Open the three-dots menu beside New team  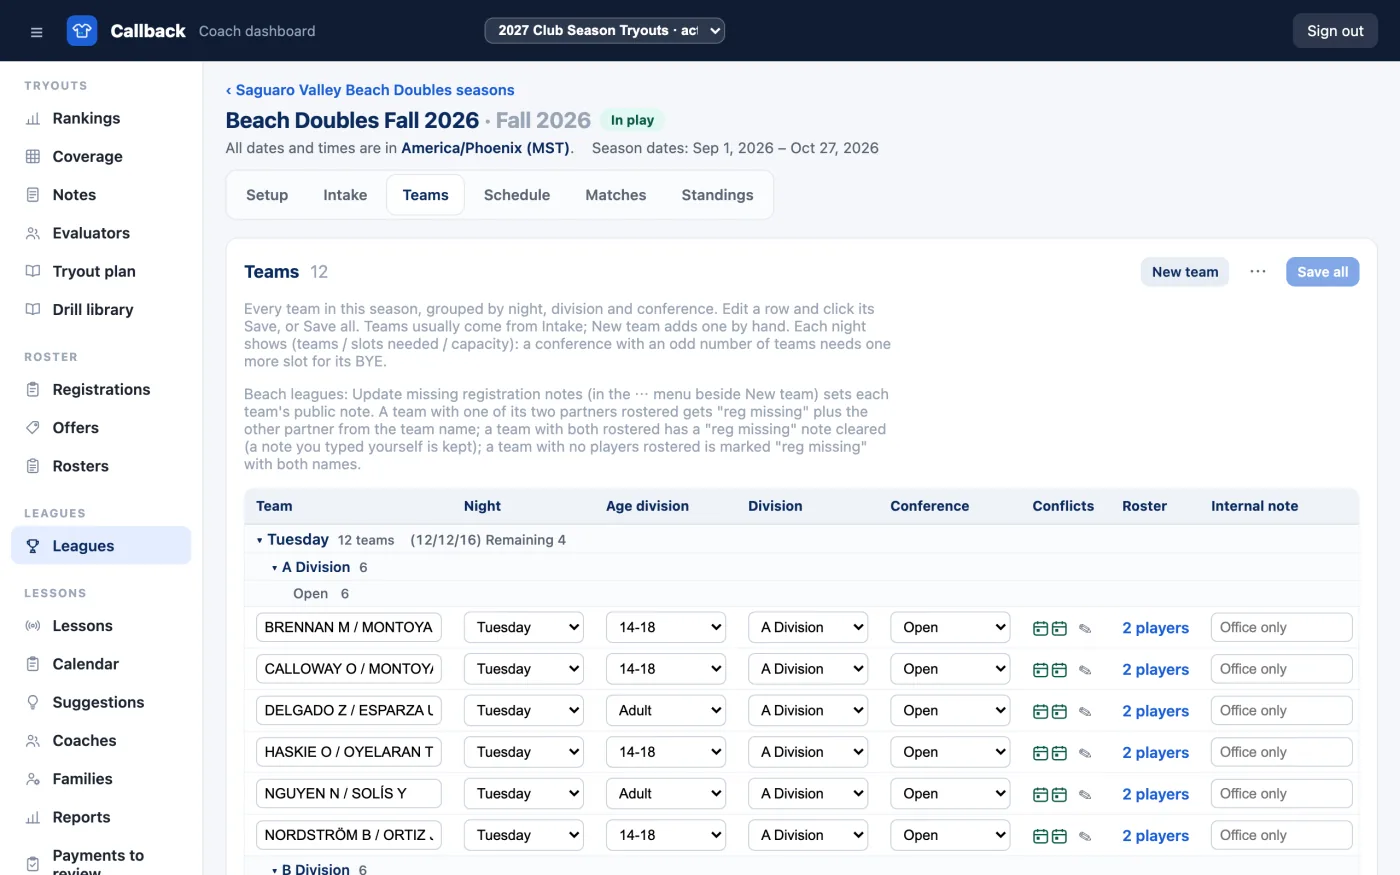coord(1258,272)
